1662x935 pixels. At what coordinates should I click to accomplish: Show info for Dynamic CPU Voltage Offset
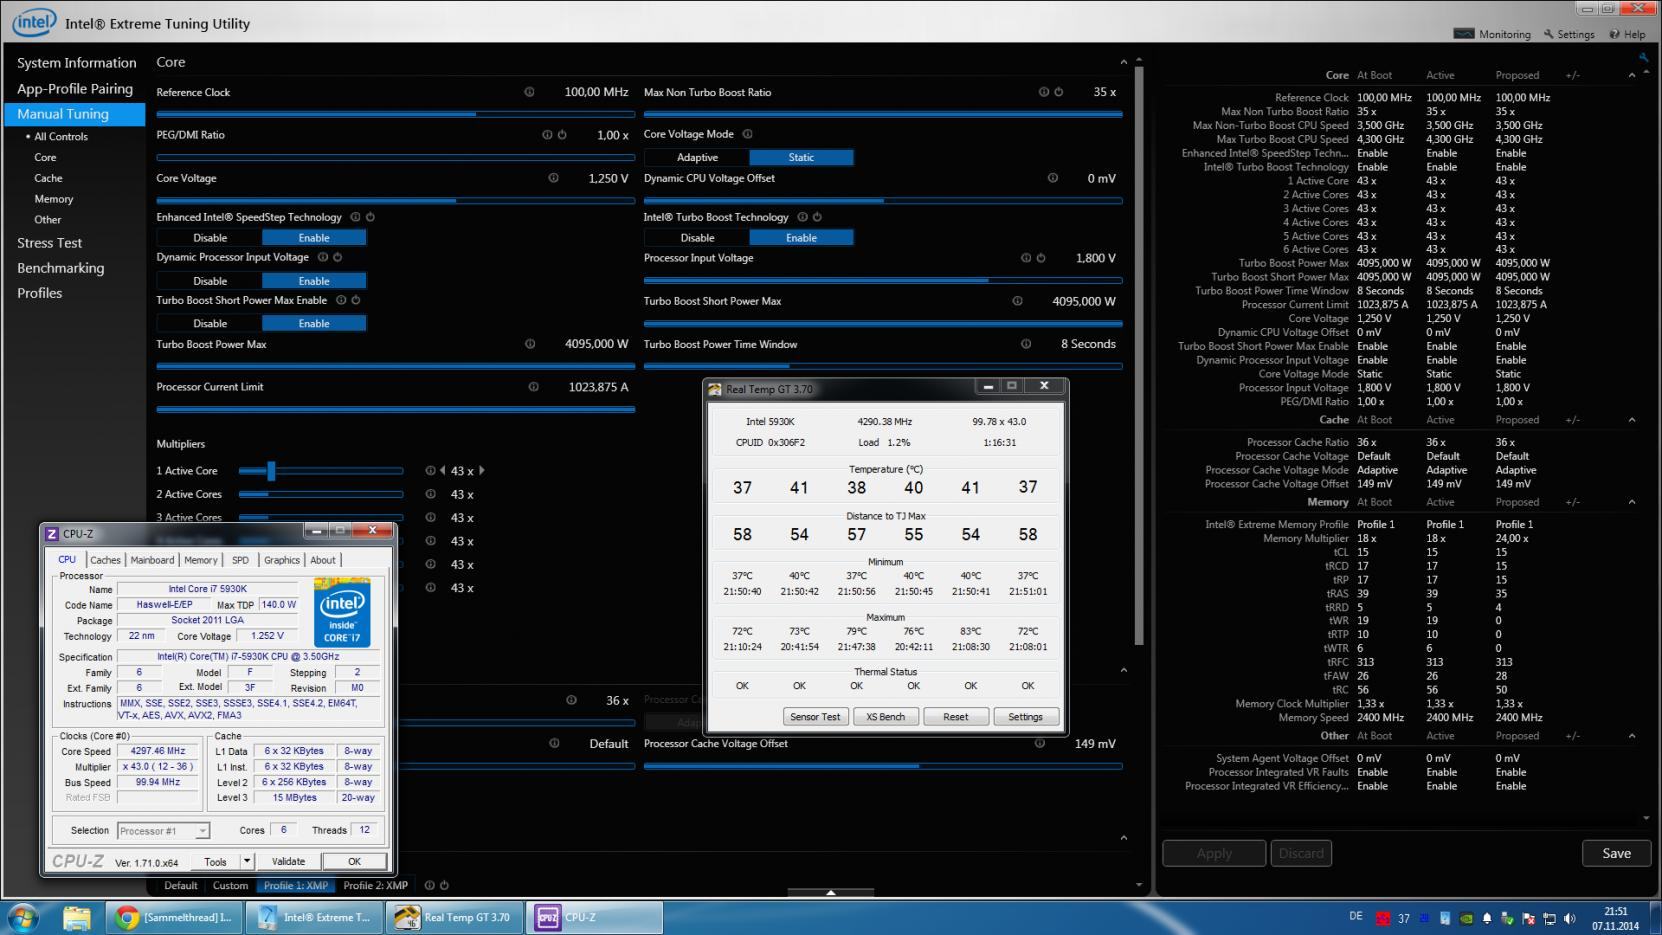point(1052,178)
